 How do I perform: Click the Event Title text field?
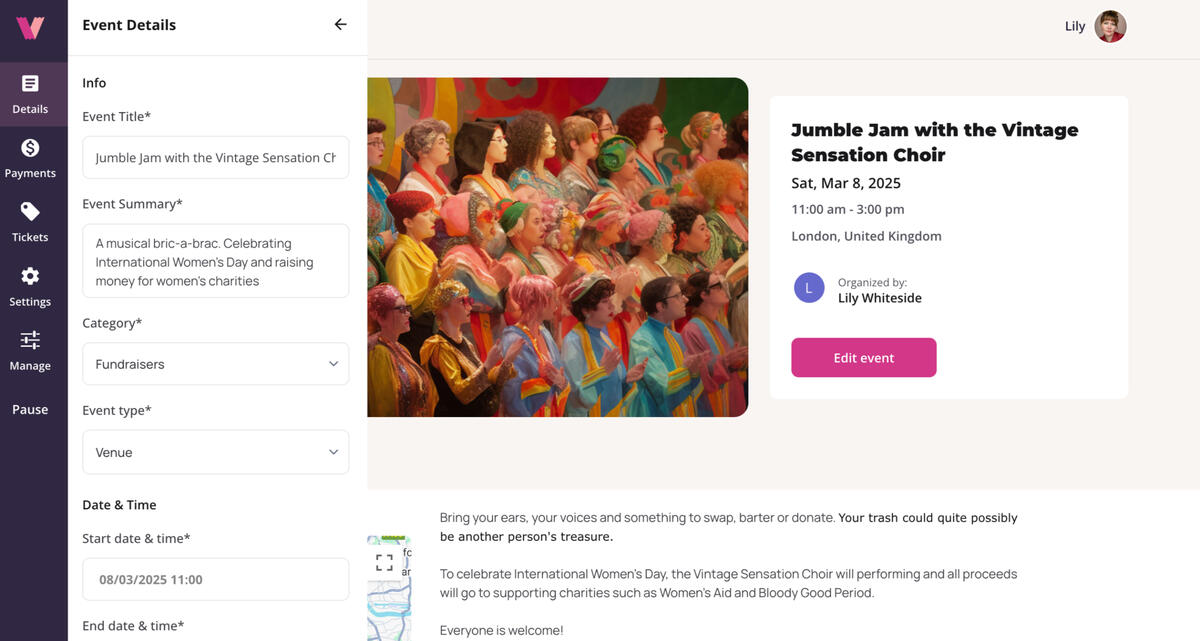tap(215, 158)
